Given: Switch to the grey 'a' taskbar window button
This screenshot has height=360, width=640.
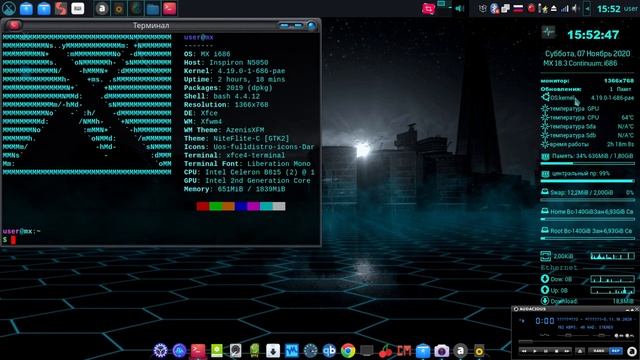Looking at the screenshot, I should (102, 9).
